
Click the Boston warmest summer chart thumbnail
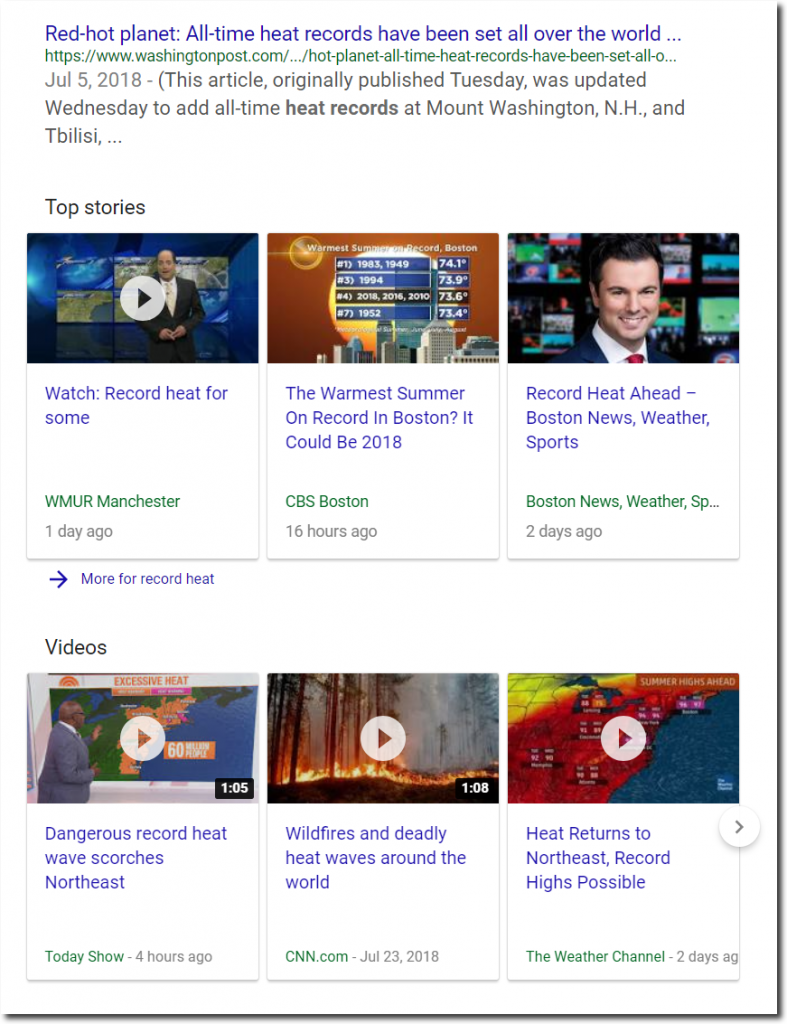[383, 298]
